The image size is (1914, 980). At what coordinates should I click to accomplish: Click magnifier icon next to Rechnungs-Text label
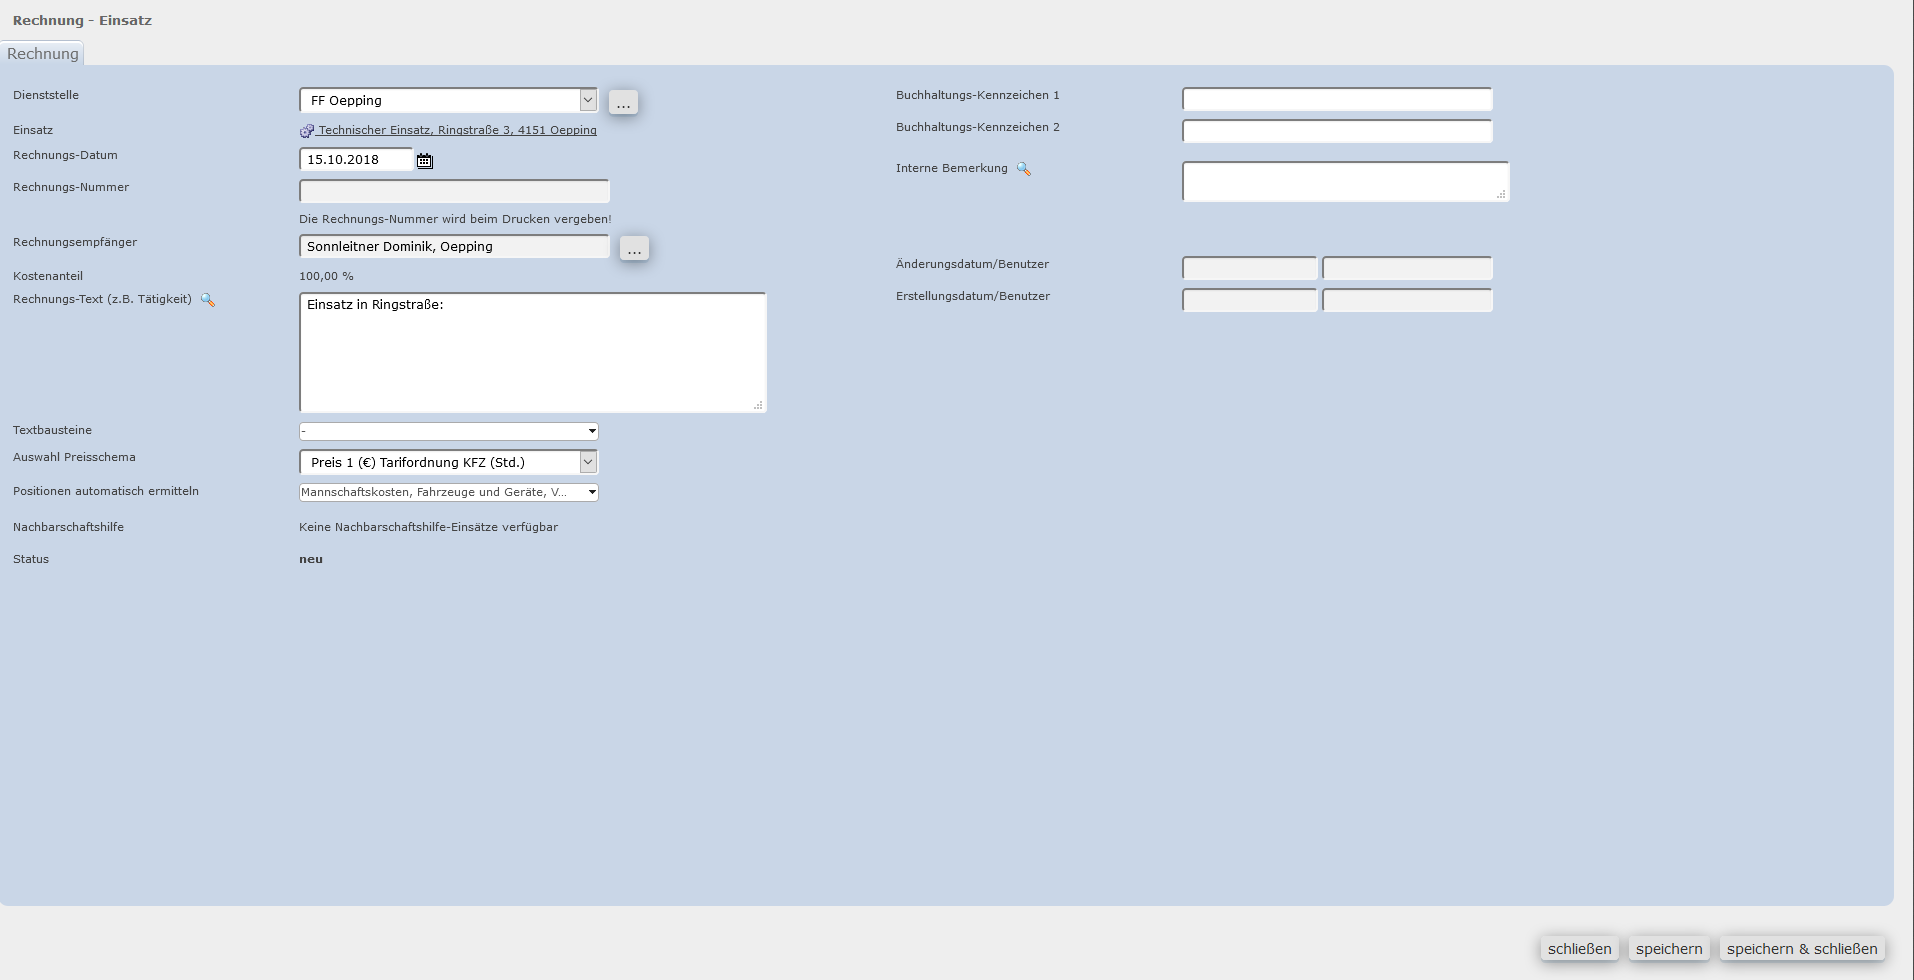[x=208, y=300]
